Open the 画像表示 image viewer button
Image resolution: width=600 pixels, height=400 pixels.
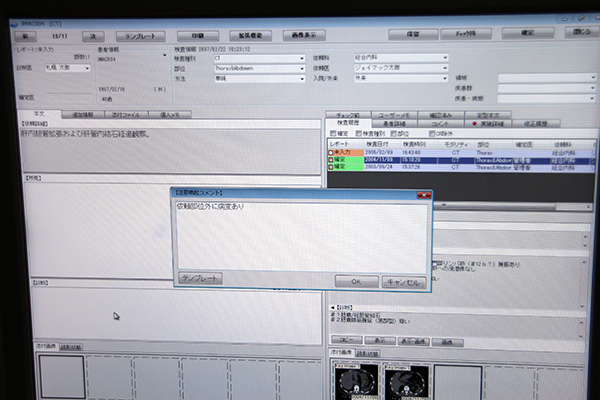(302, 35)
